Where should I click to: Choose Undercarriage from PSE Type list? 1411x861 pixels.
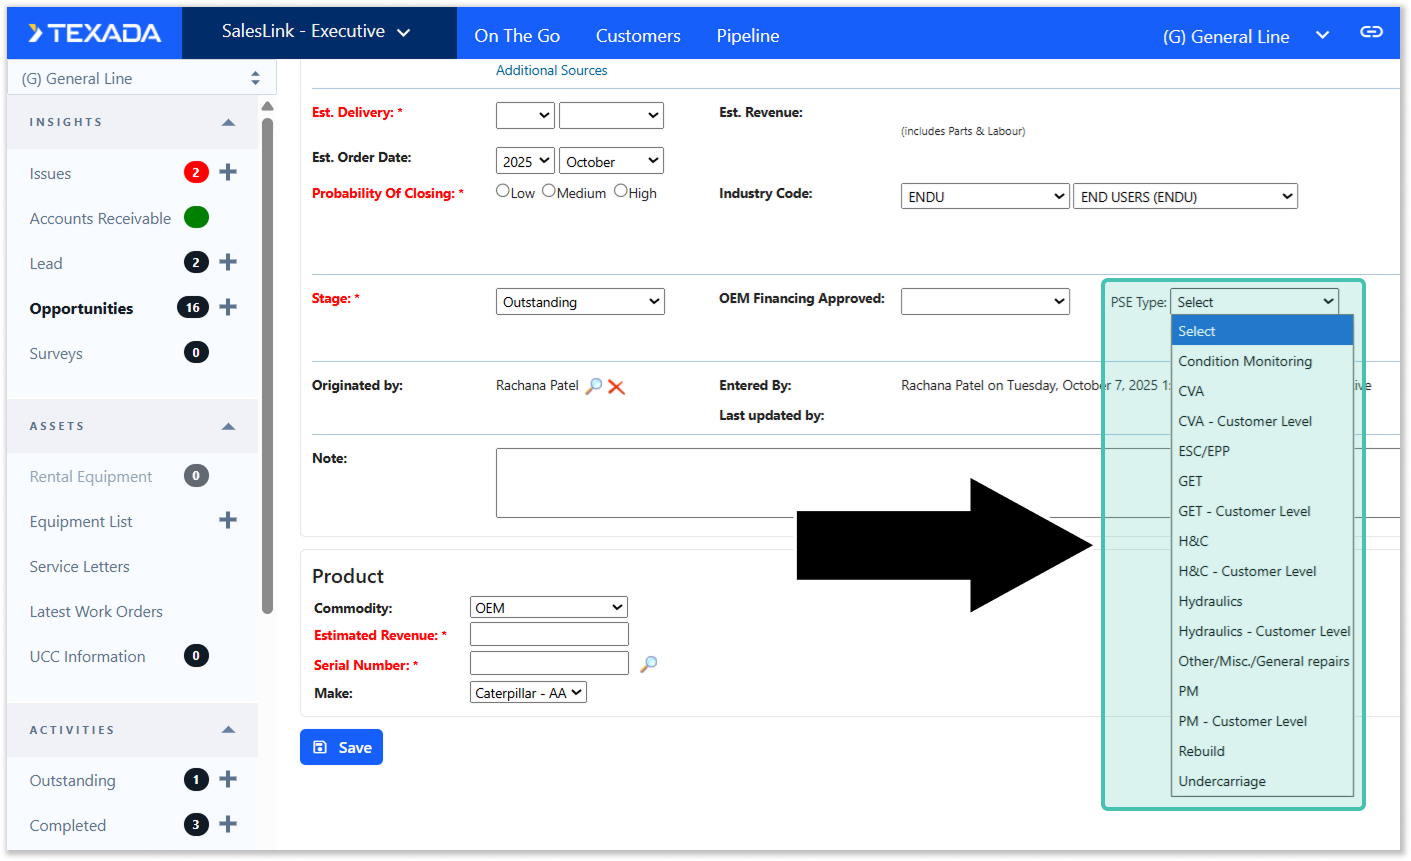1222,781
